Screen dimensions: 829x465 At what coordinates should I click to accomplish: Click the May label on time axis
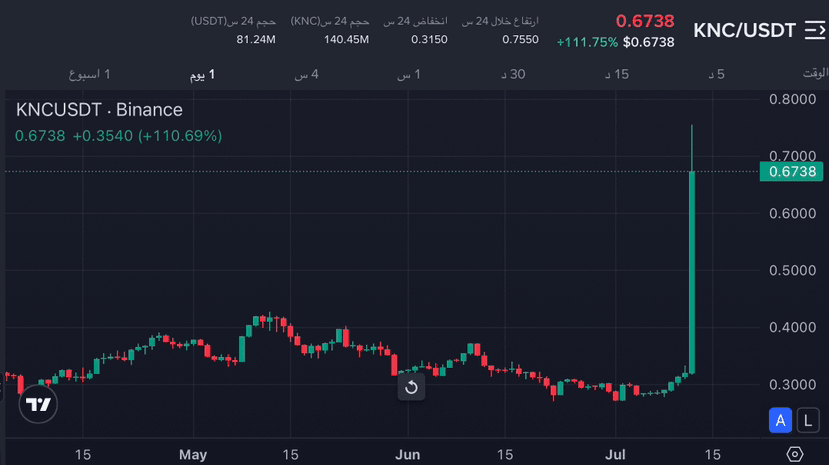(193, 454)
